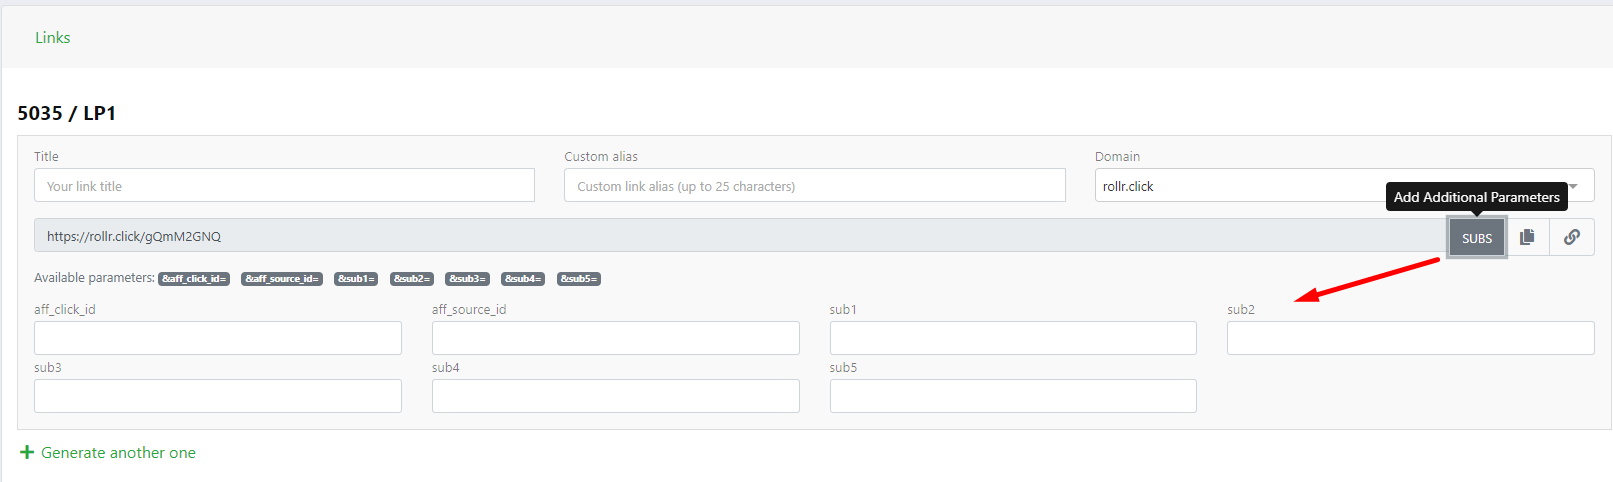Viewport: 1613px width, 482px height.
Task: Click into the Custom alias field
Action: 814,186
